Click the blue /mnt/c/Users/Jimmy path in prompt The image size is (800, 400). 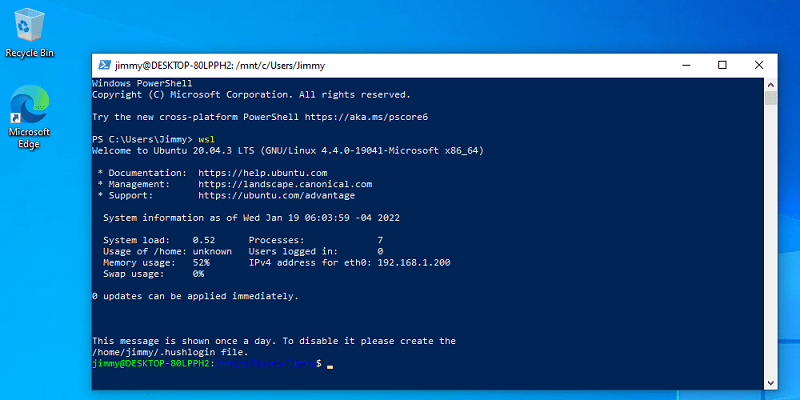[265, 363]
